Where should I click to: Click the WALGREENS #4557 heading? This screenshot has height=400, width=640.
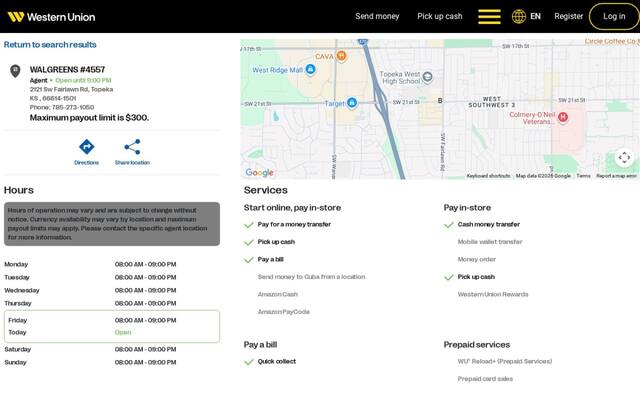(67, 69)
